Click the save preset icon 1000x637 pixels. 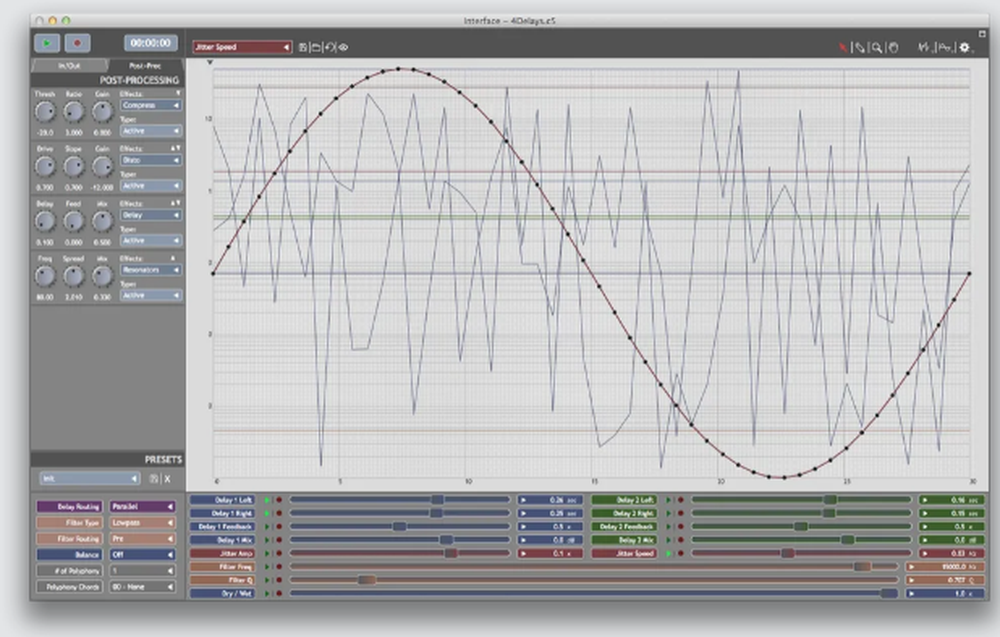[x=154, y=478]
